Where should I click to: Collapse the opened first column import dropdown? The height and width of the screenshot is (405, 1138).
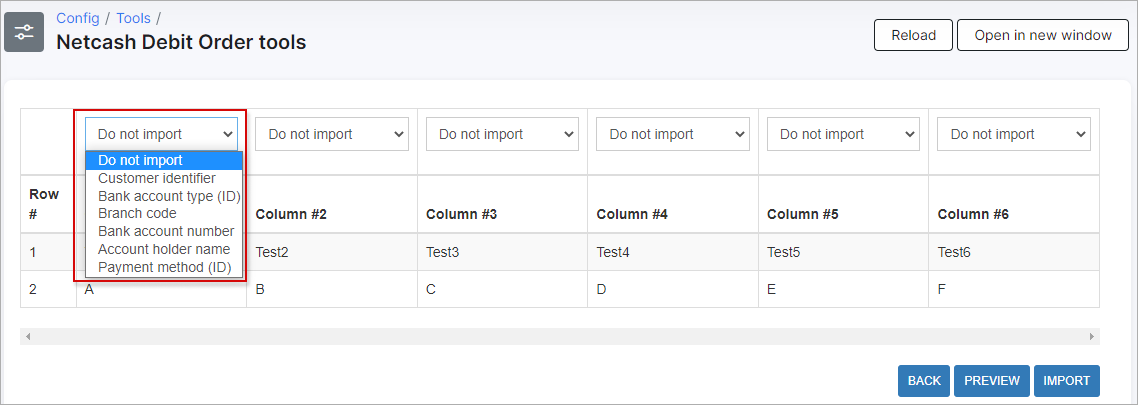pyautogui.click(x=161, y=134)
